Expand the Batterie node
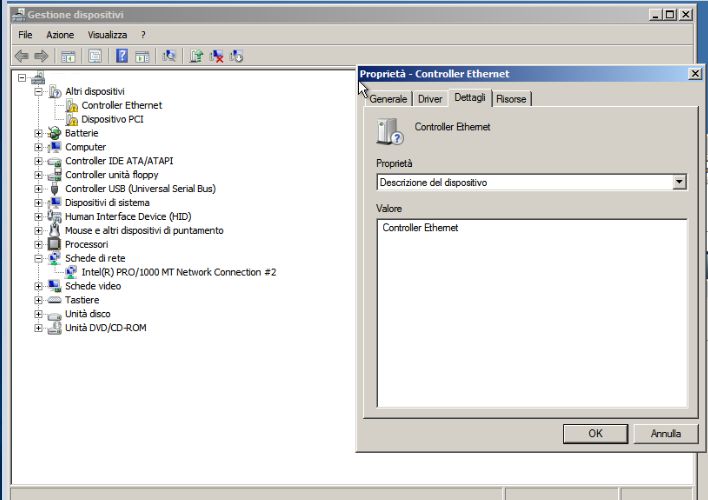 pos(39,133)
